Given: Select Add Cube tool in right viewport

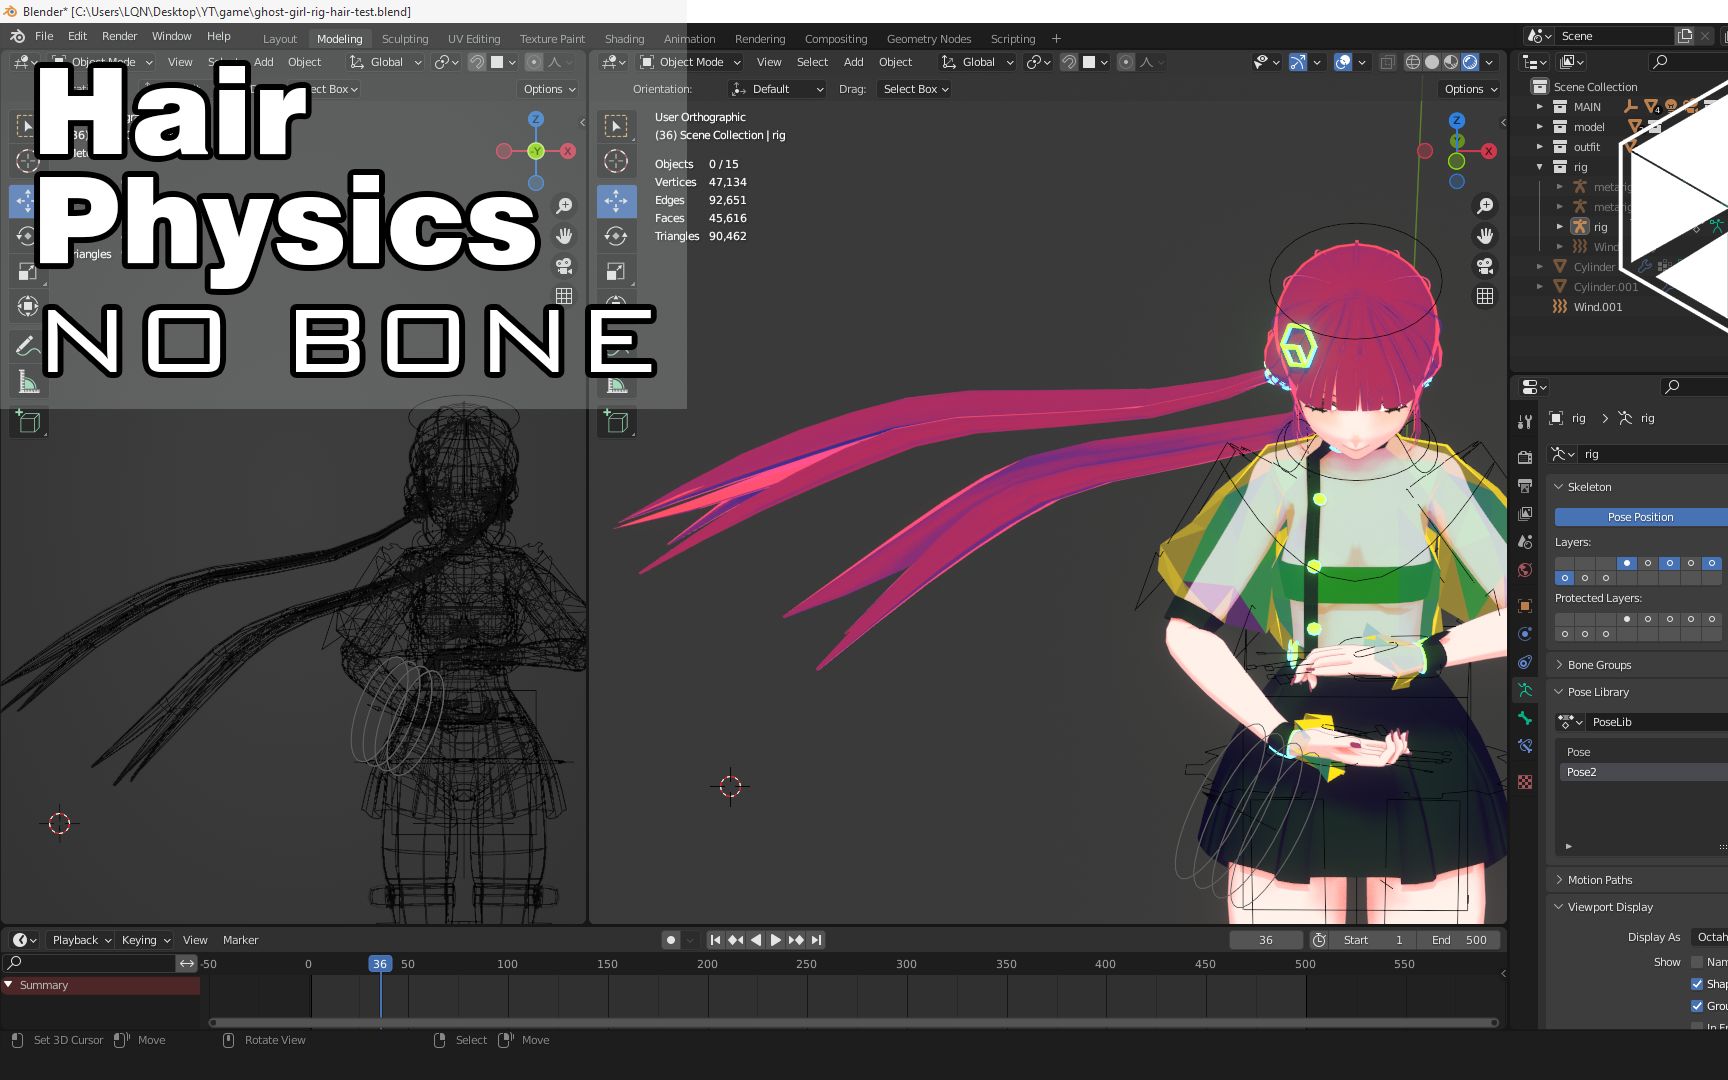Looking at the screenshot, I should (x=616, y=421).
